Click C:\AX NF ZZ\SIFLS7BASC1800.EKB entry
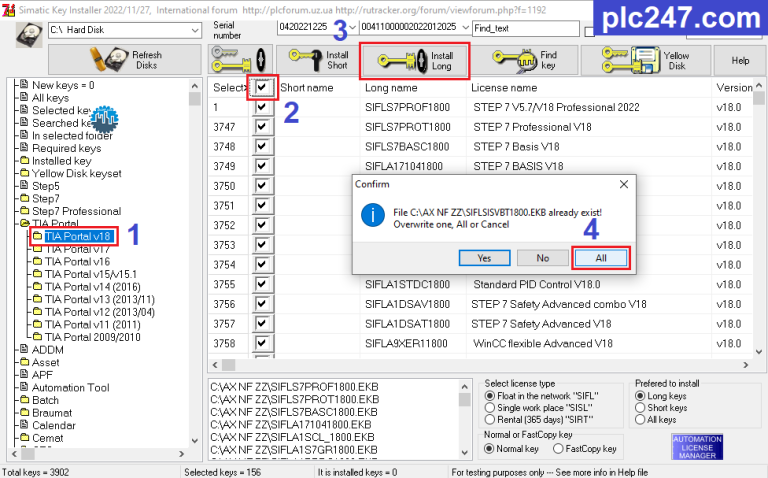Viewport: 768px width, 478px height. point(294,412)
